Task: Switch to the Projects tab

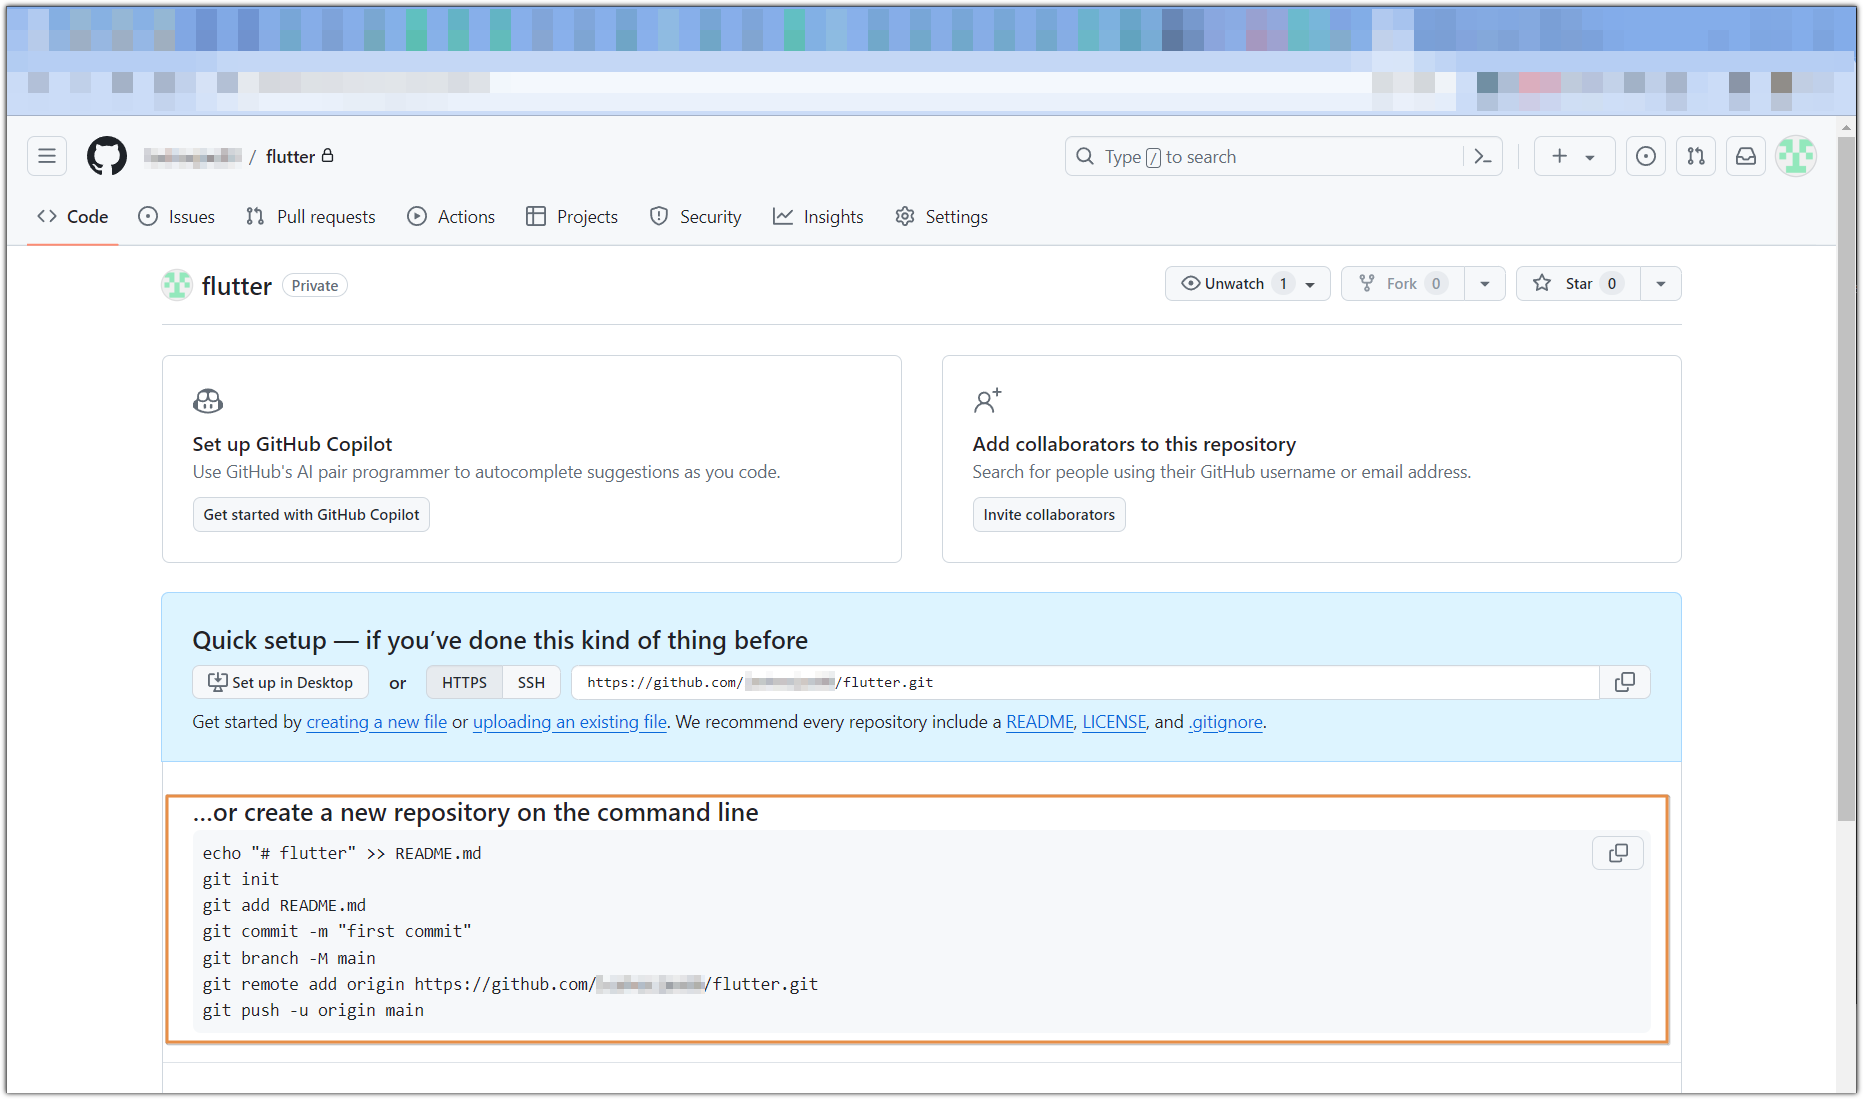Action: [x=572, y=217]
